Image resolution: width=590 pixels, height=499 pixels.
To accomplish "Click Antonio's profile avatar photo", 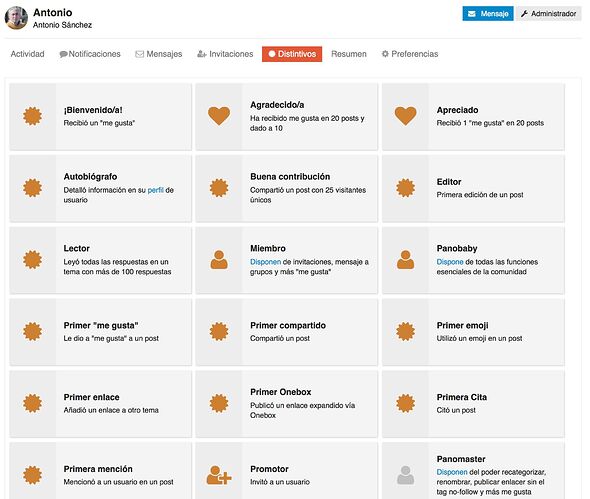I will tap(16, 18).
